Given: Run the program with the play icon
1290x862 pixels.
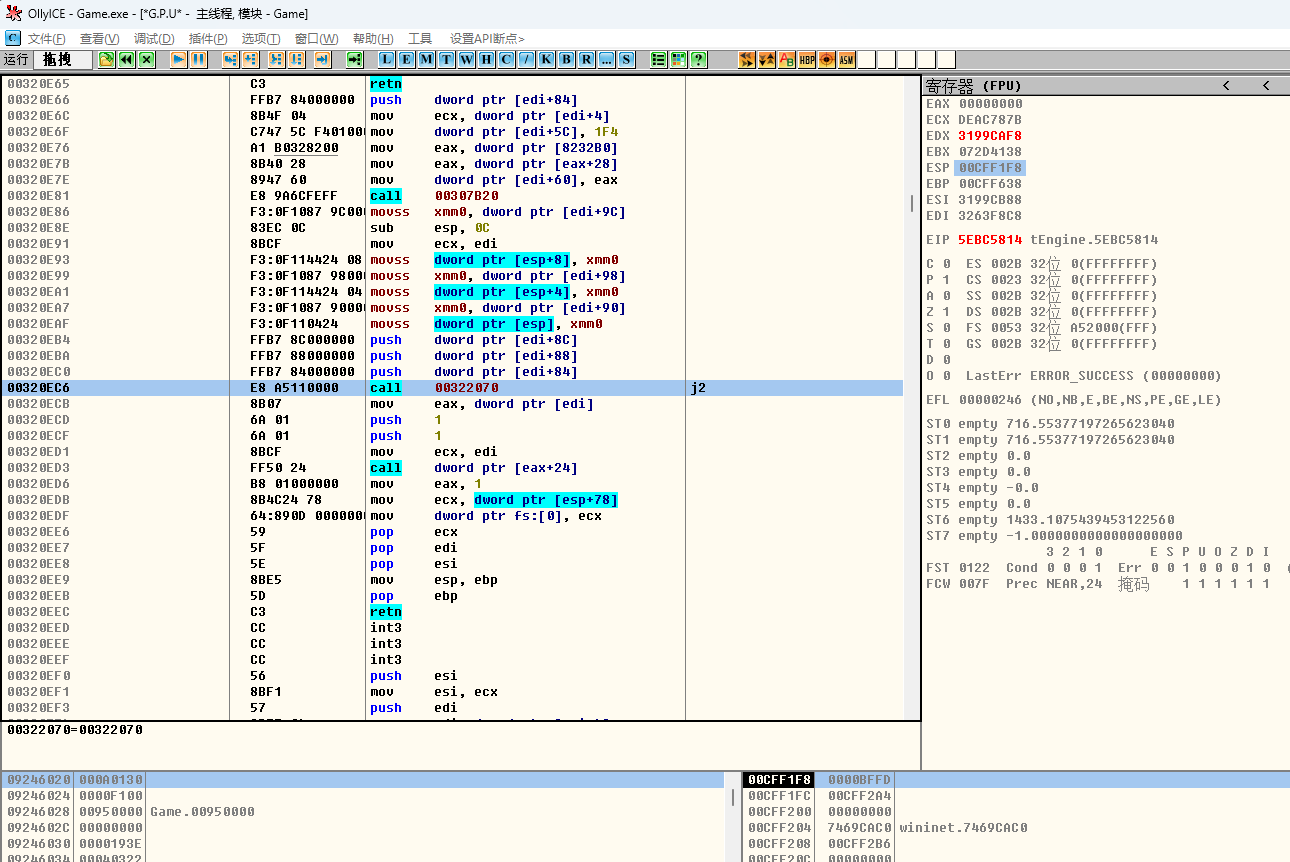Looking at the screenshot, I should click(178, 59).
